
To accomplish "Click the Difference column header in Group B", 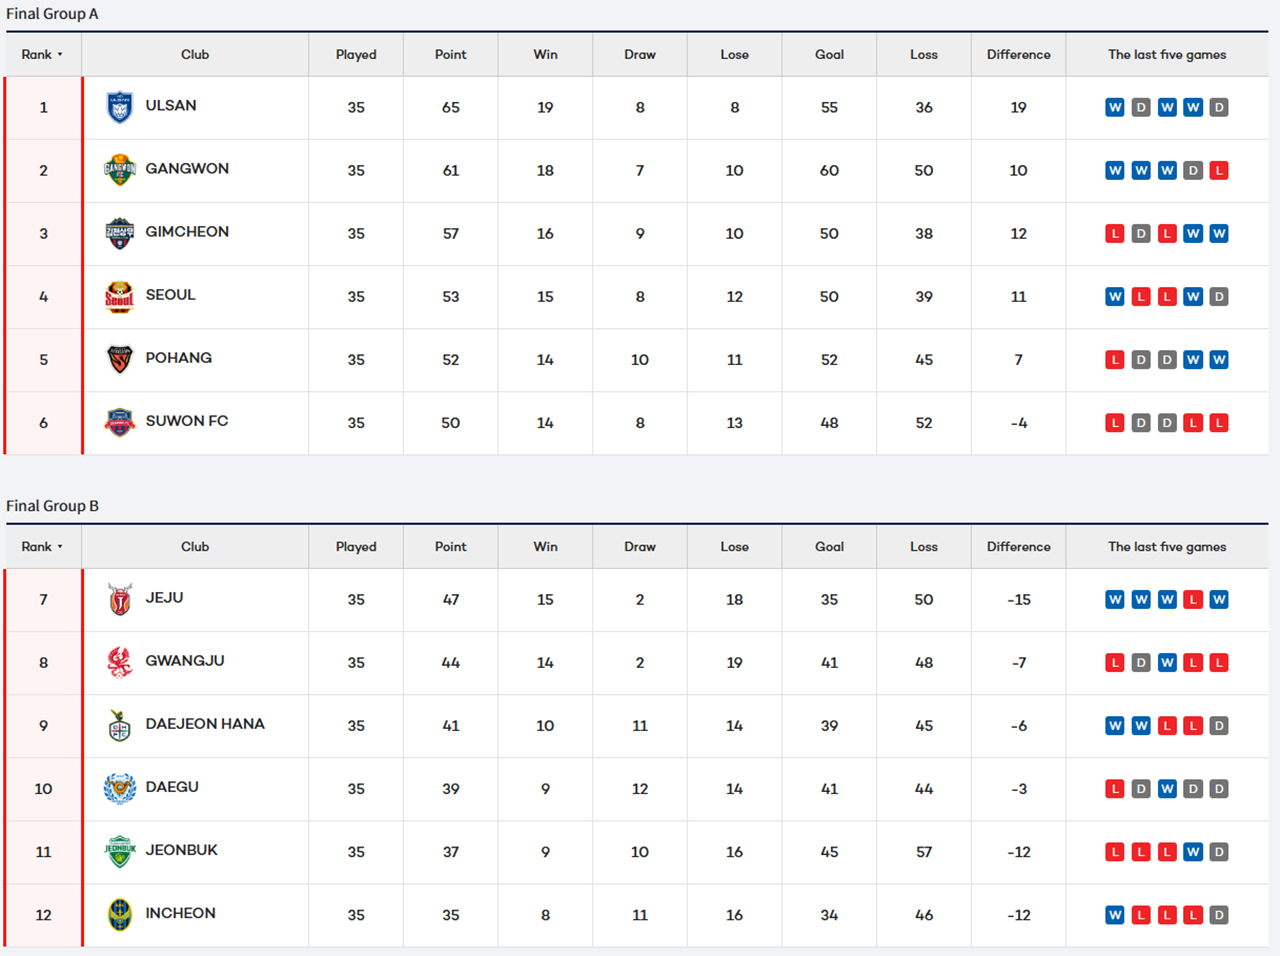I will [1018, 547].
